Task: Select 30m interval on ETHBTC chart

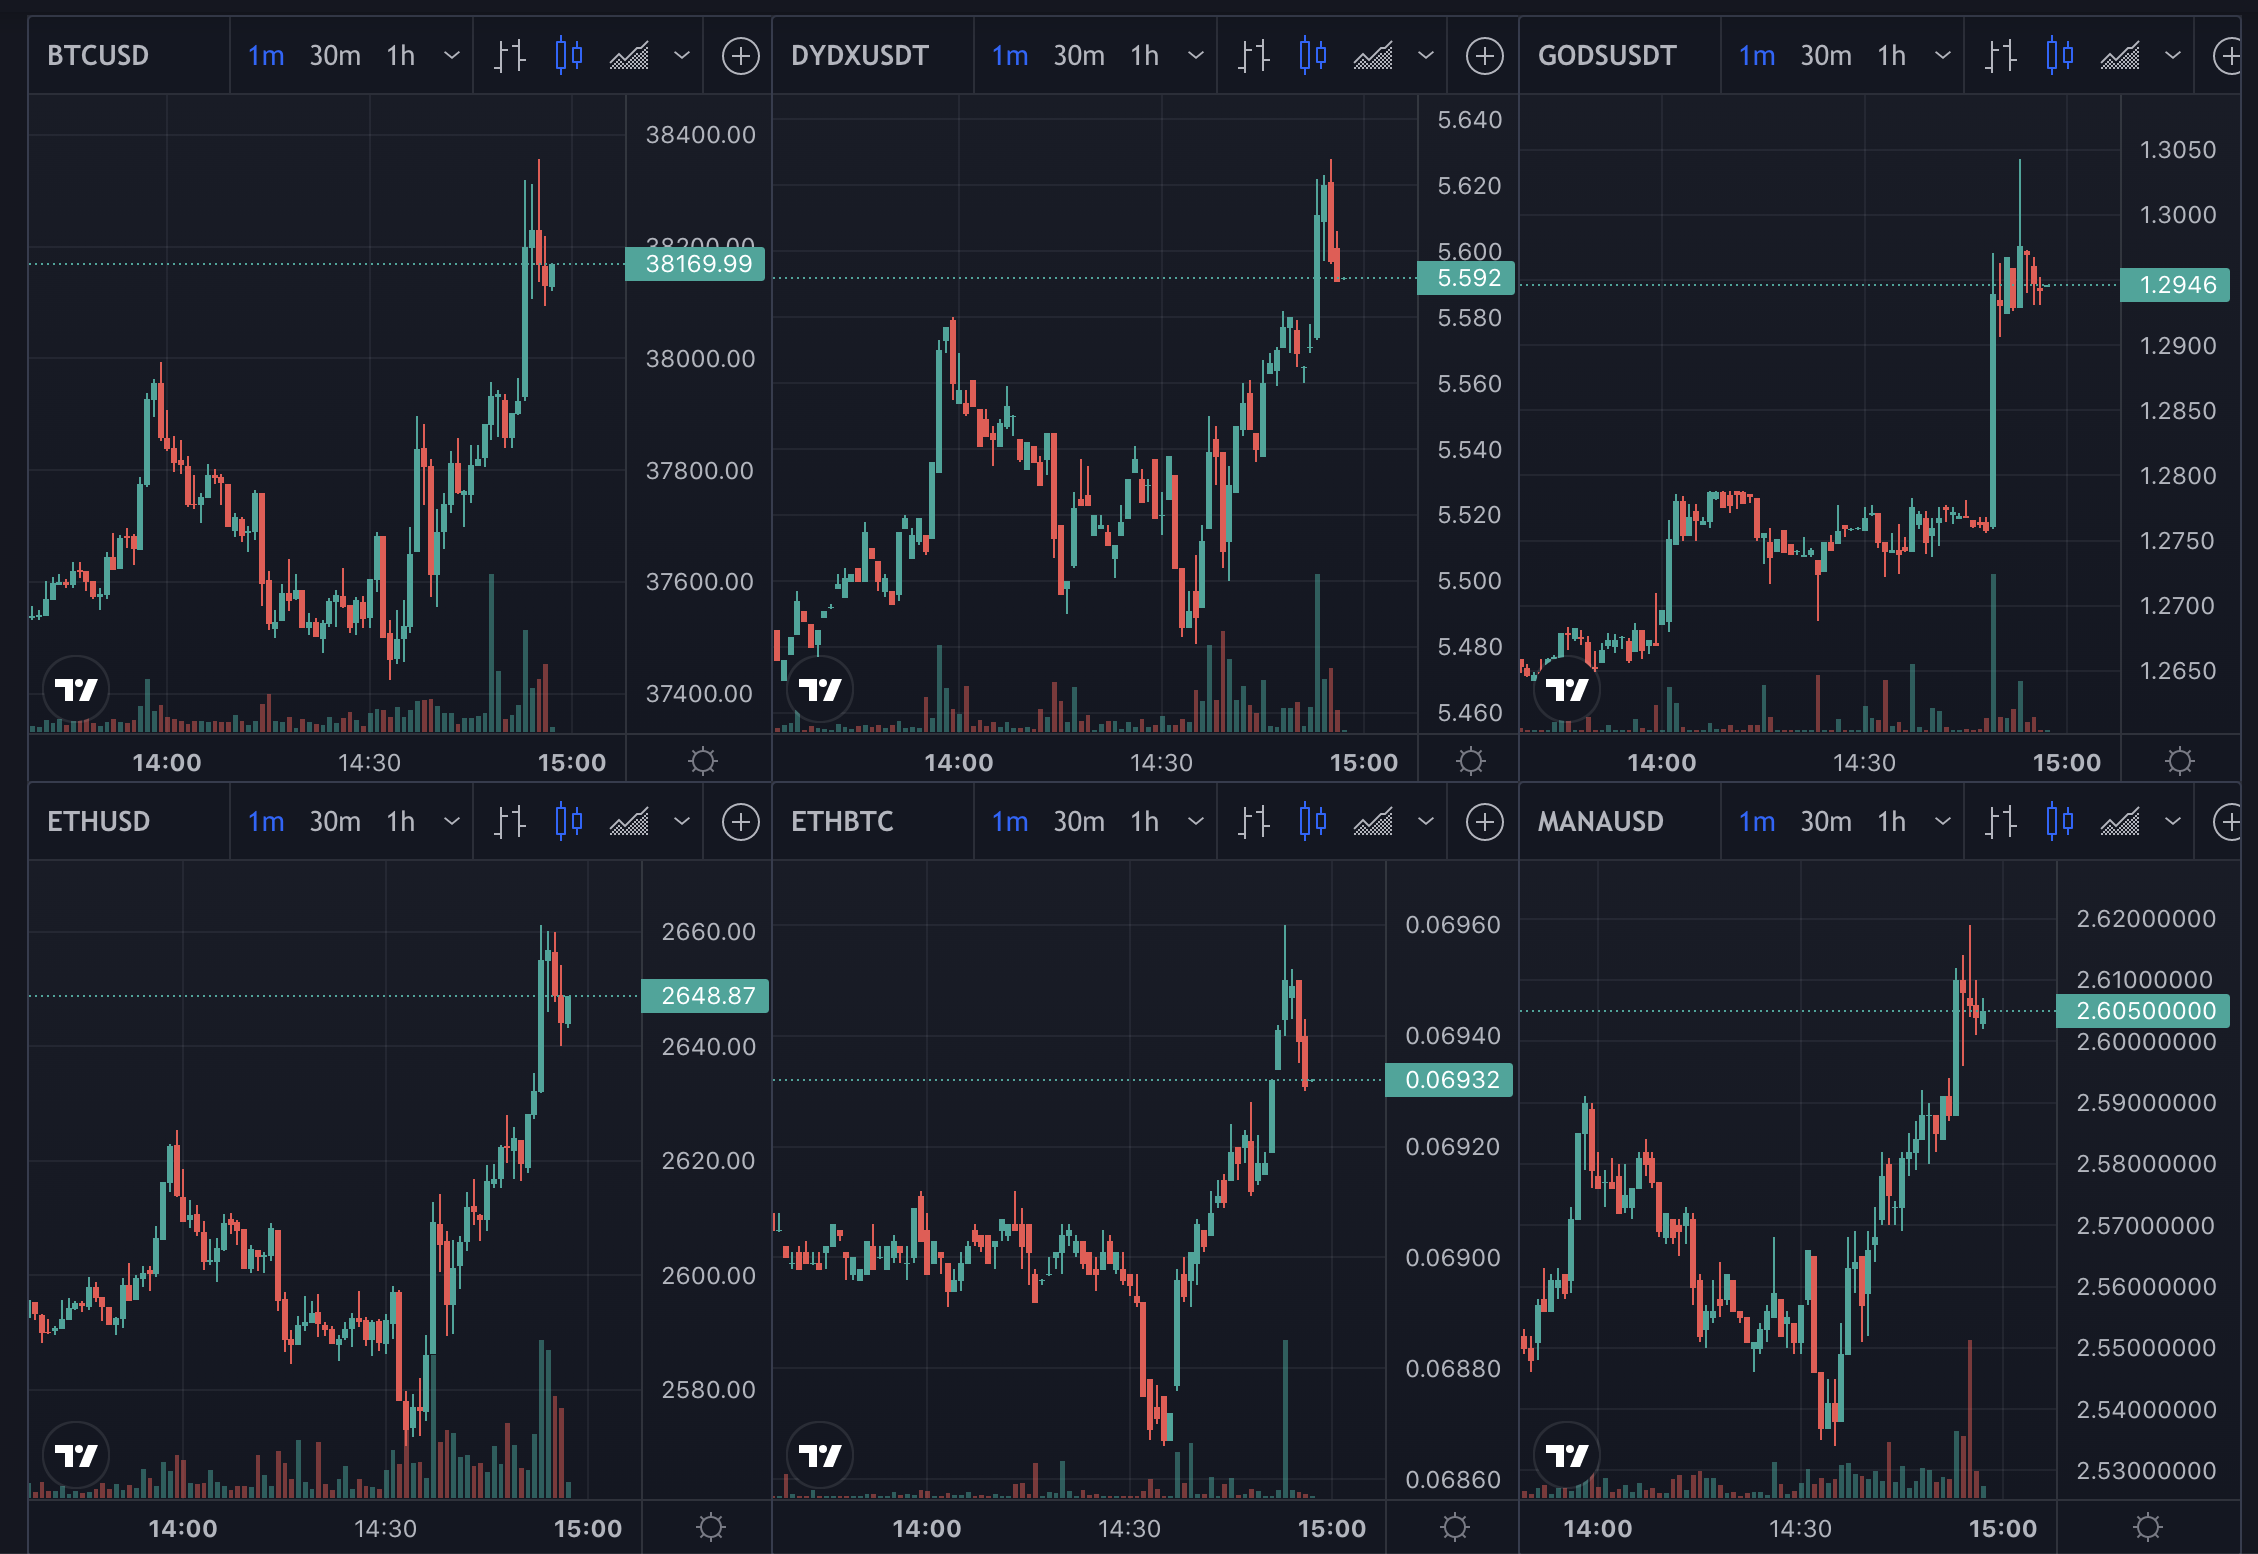Action: coord(1079,822)
